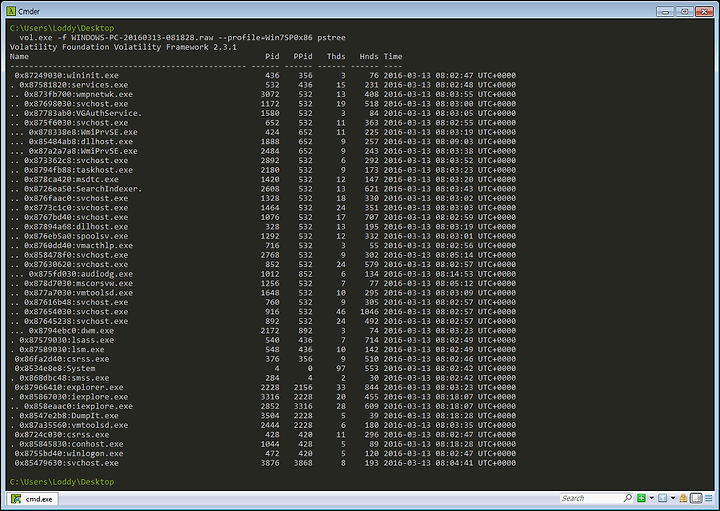Viewport: 720px width, 511px height.
Task: Click the Pid column header
Action: (x=272, y=56)
